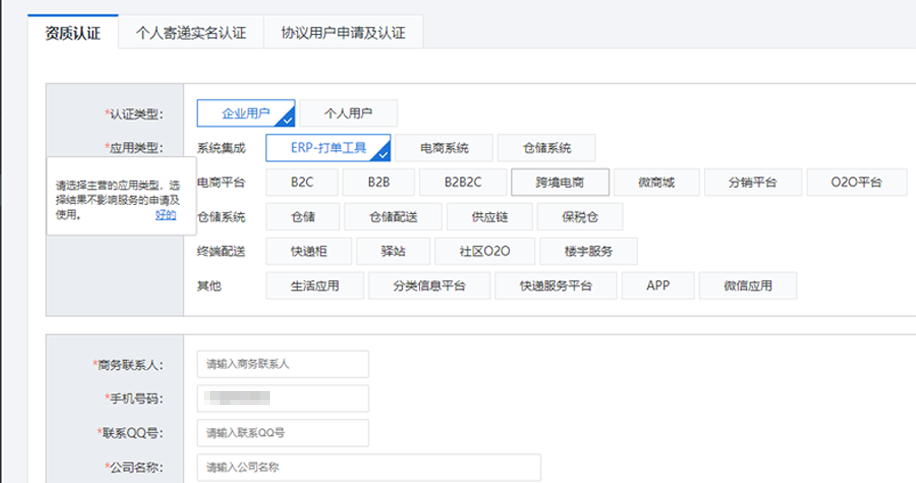The width and height of the screenshot is (916, 483).
Task: Click into the 联系QQ号 text field
Action: pos(283,433)
